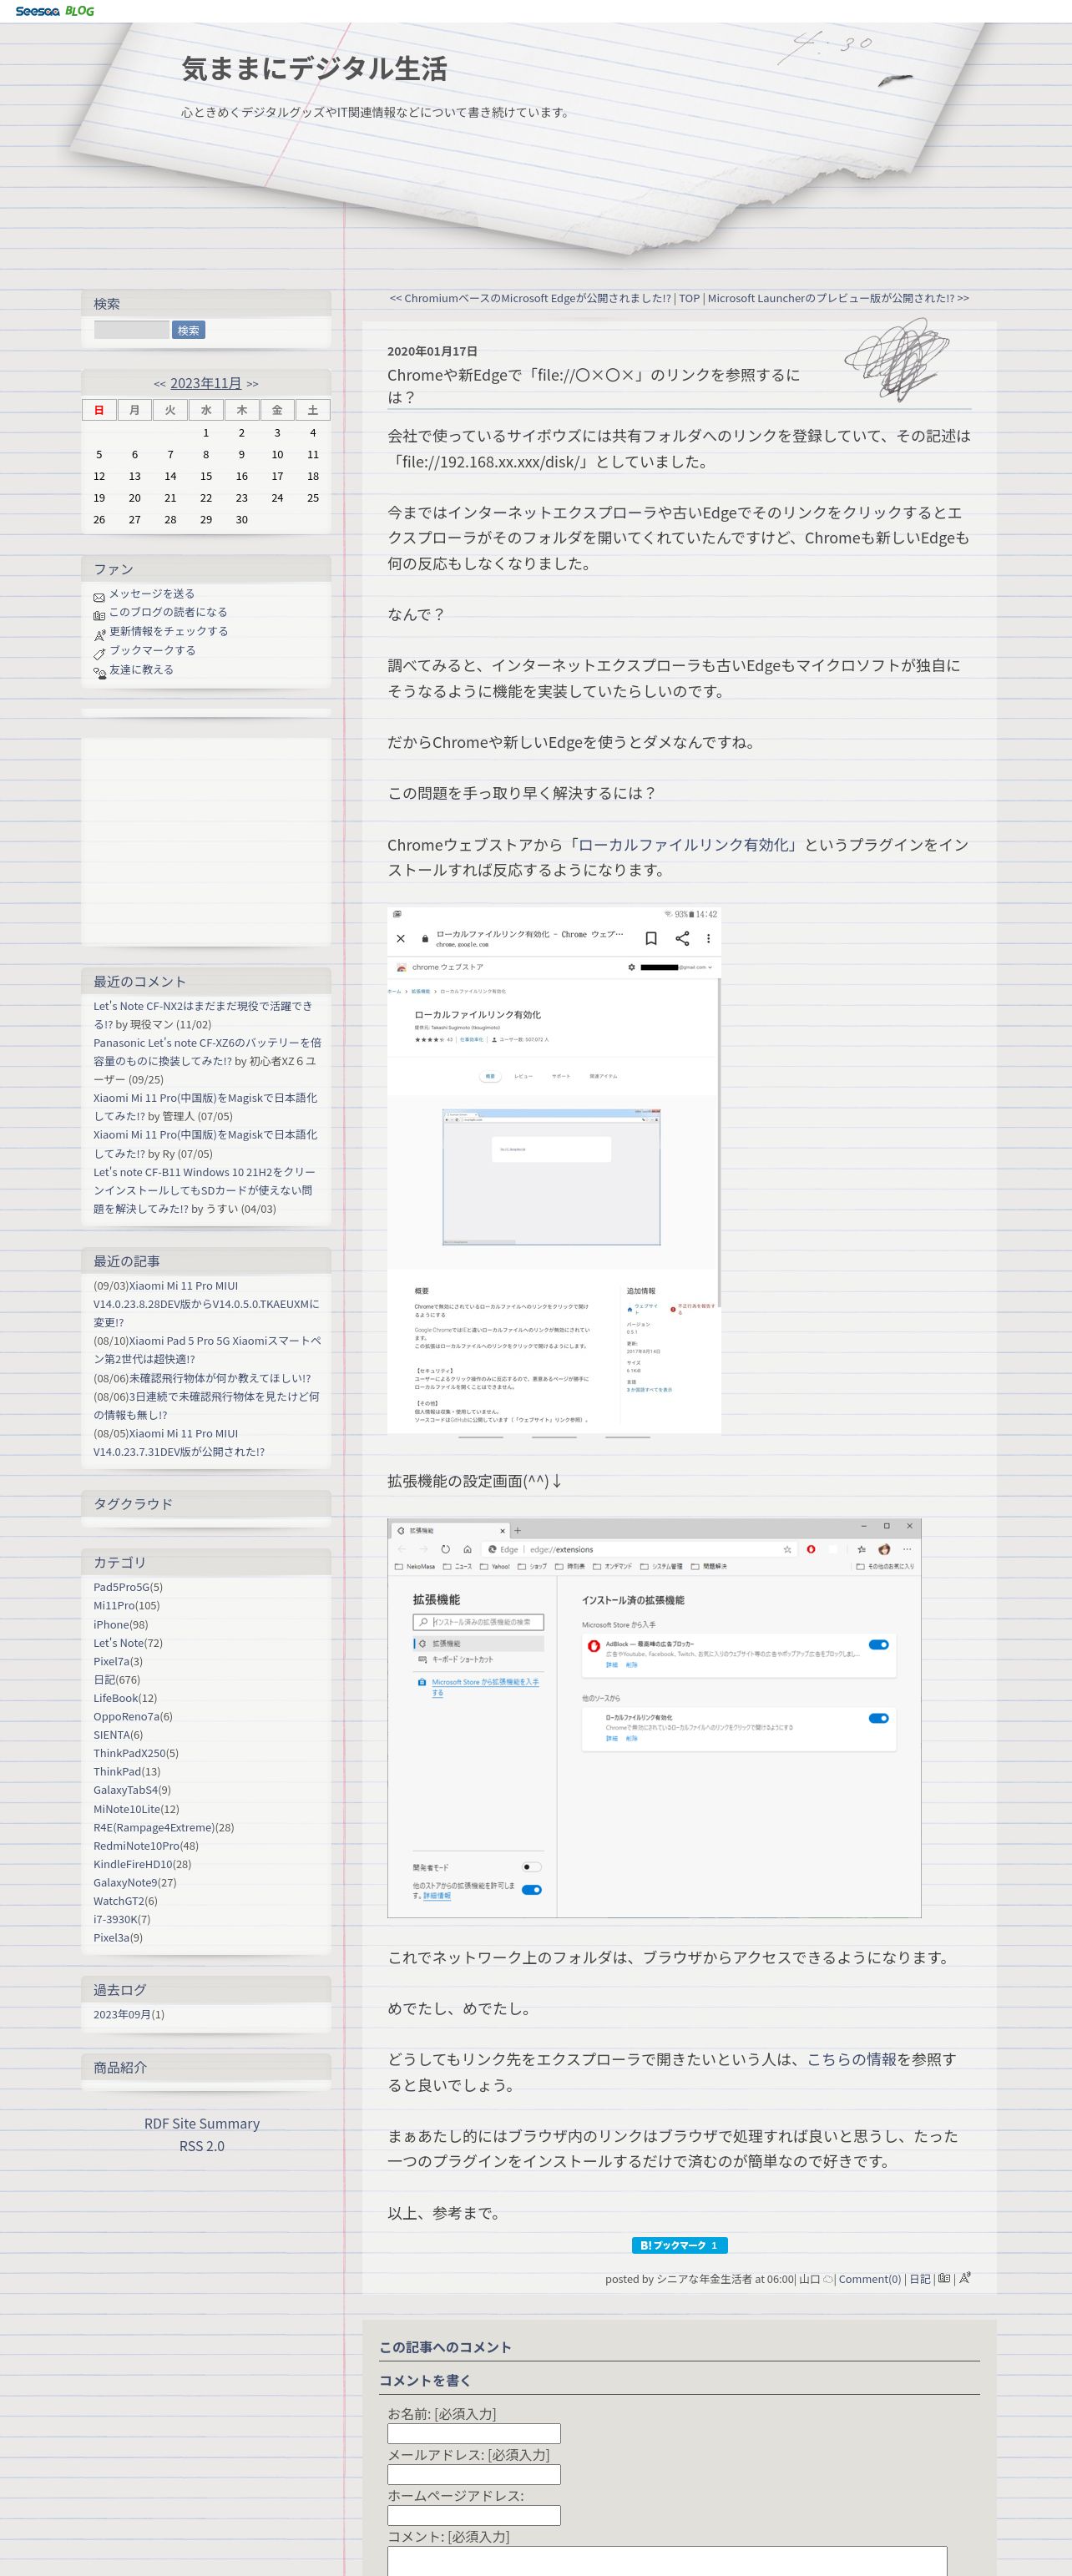The width and height of the screenshot is (1072, 2576).
Task: Open Xiaomi Mi 11 Pro comment by Ry
Action: (205, 1144)
